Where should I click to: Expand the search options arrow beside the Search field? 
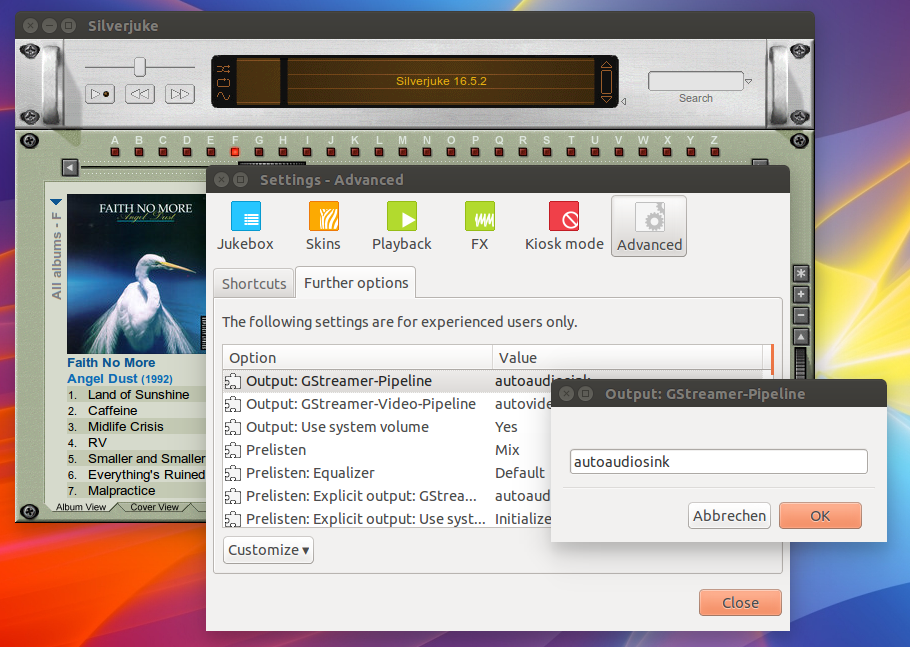748,82
